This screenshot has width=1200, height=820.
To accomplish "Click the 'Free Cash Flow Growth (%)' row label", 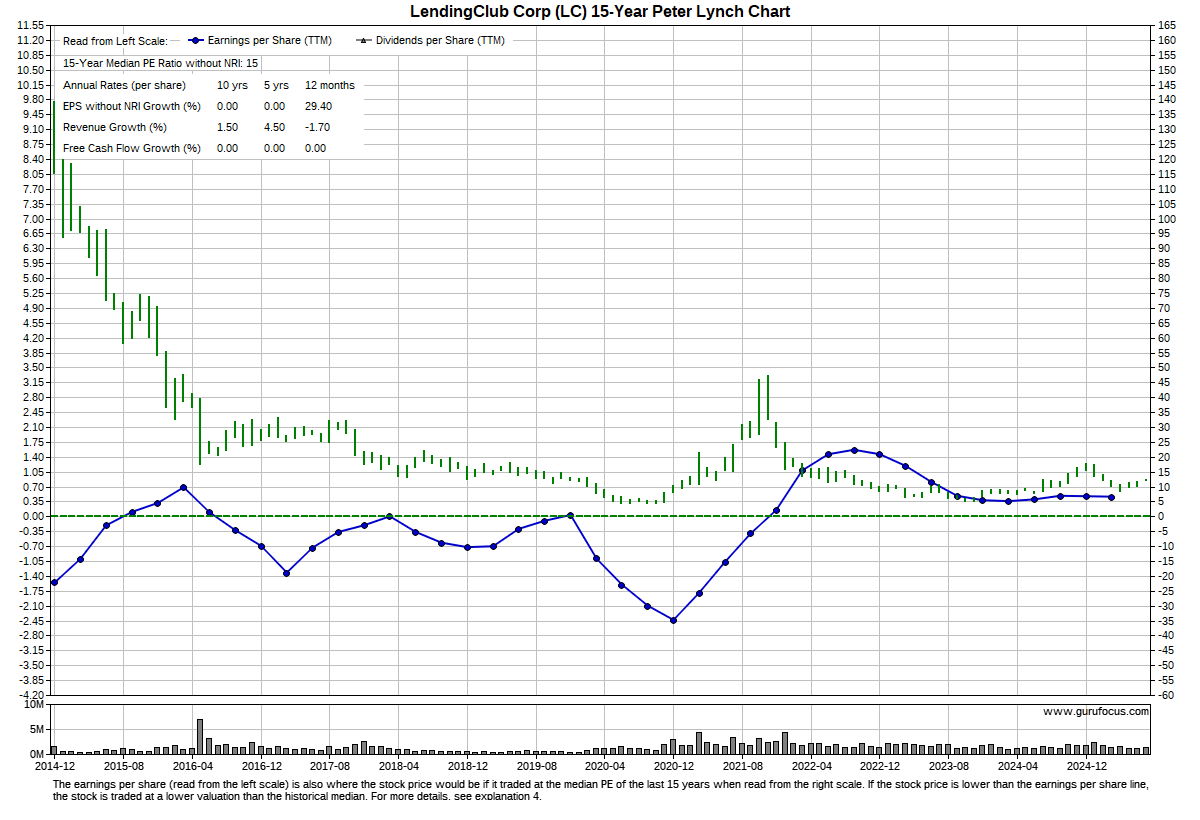I will pos(132,148).
